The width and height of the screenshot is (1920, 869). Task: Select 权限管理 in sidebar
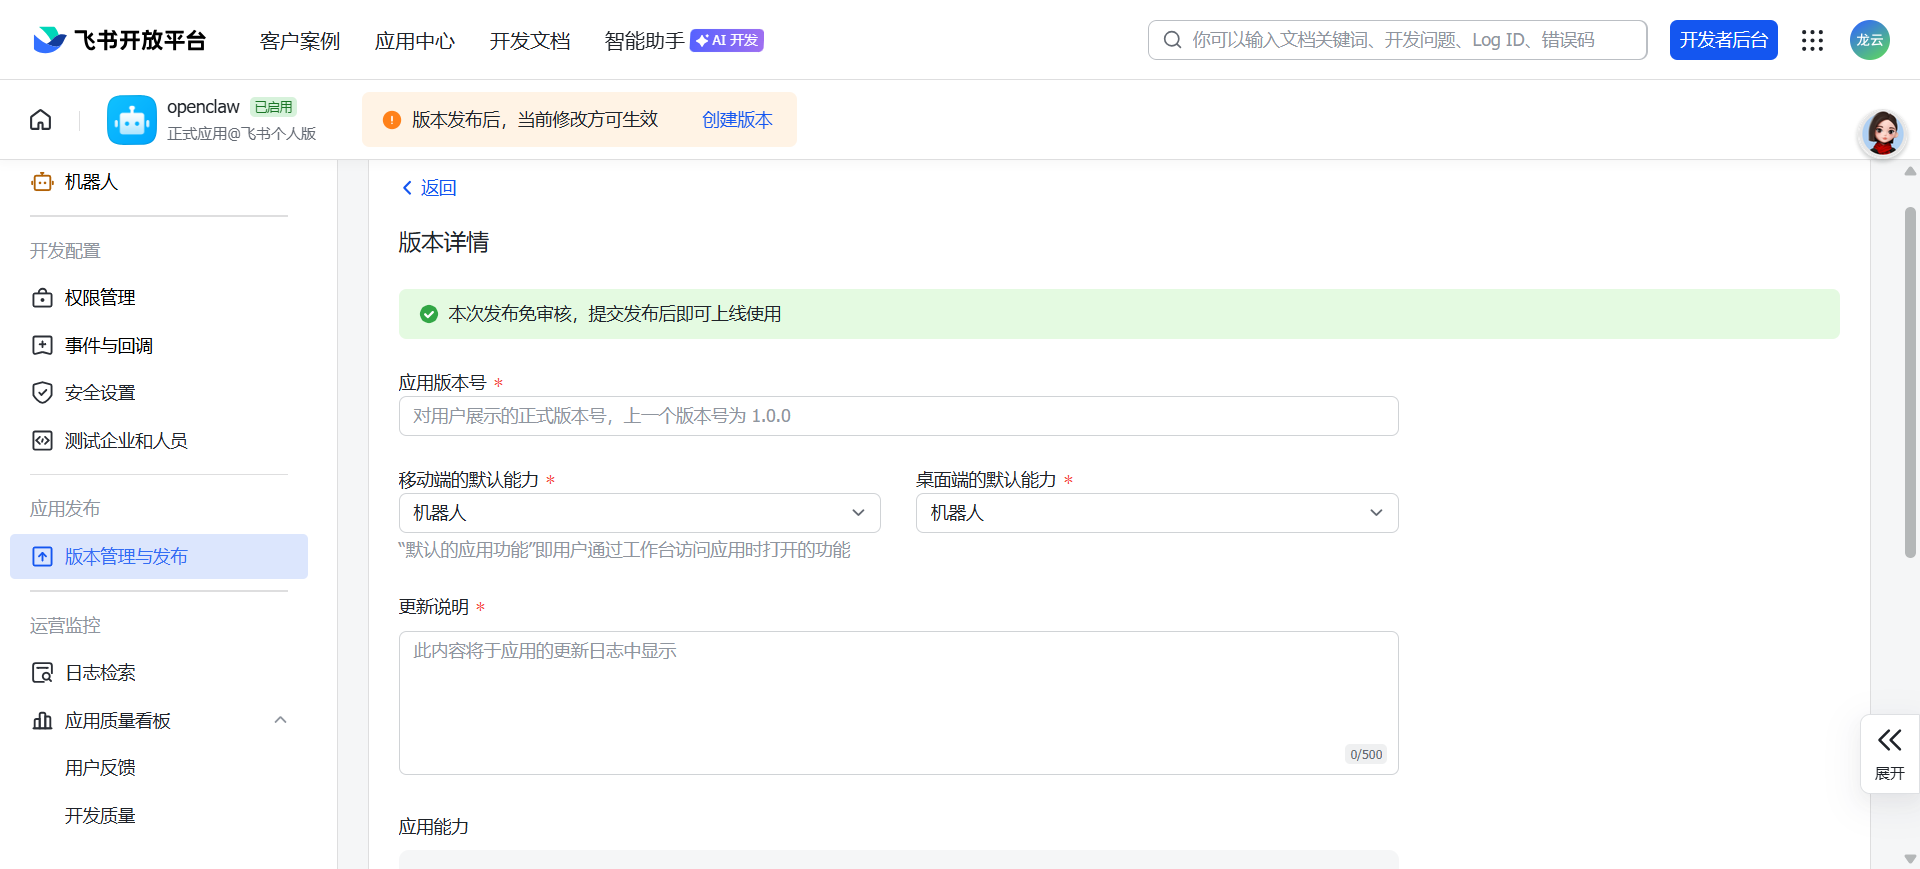pos(100,298)
